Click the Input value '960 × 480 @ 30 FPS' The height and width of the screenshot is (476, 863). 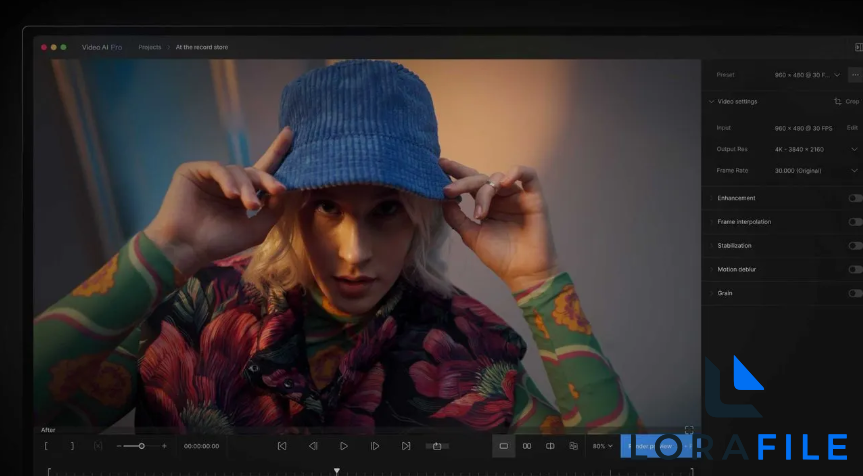point(803,128)
